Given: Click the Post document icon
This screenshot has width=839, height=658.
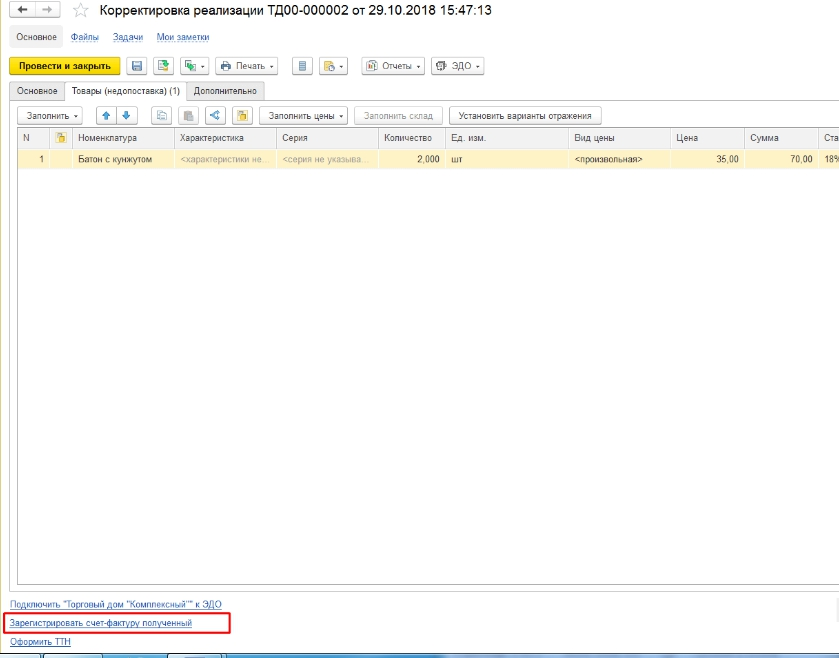Looking at the screenshot, I should pyautogui.click(x=162, y=66).
